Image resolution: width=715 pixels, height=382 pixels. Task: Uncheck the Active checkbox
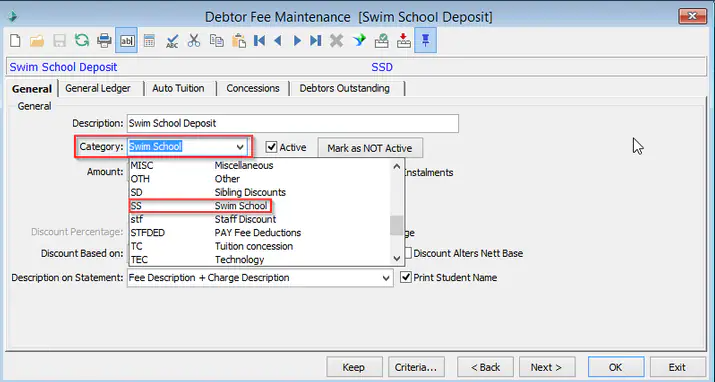click(271, 147)
